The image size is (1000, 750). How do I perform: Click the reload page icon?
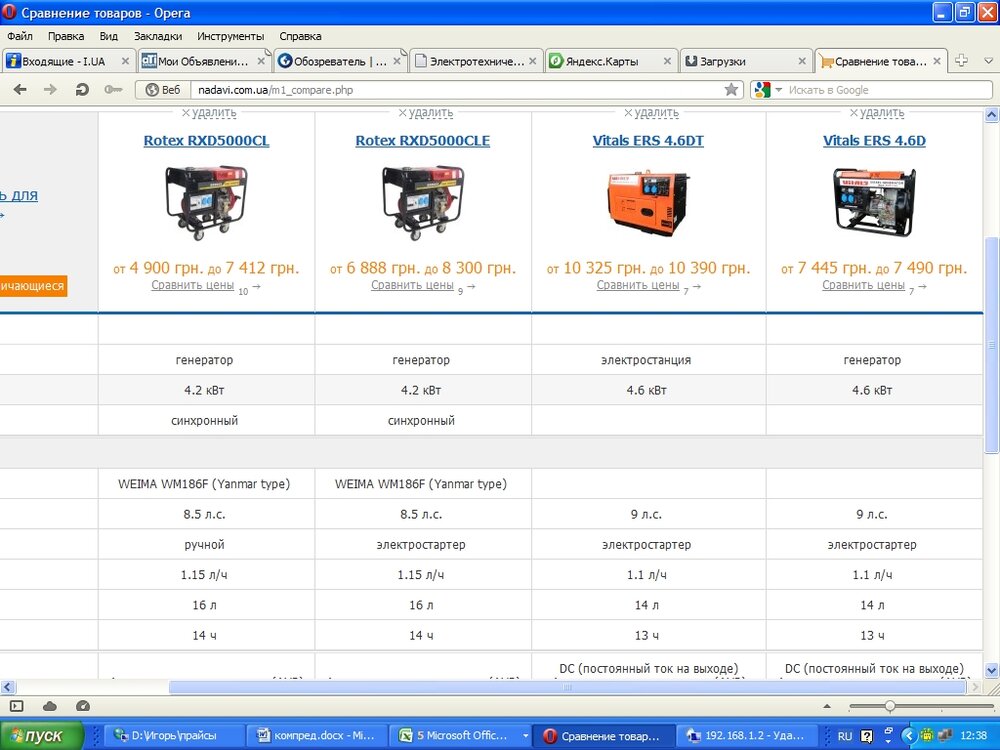click(x=82, y=89)
